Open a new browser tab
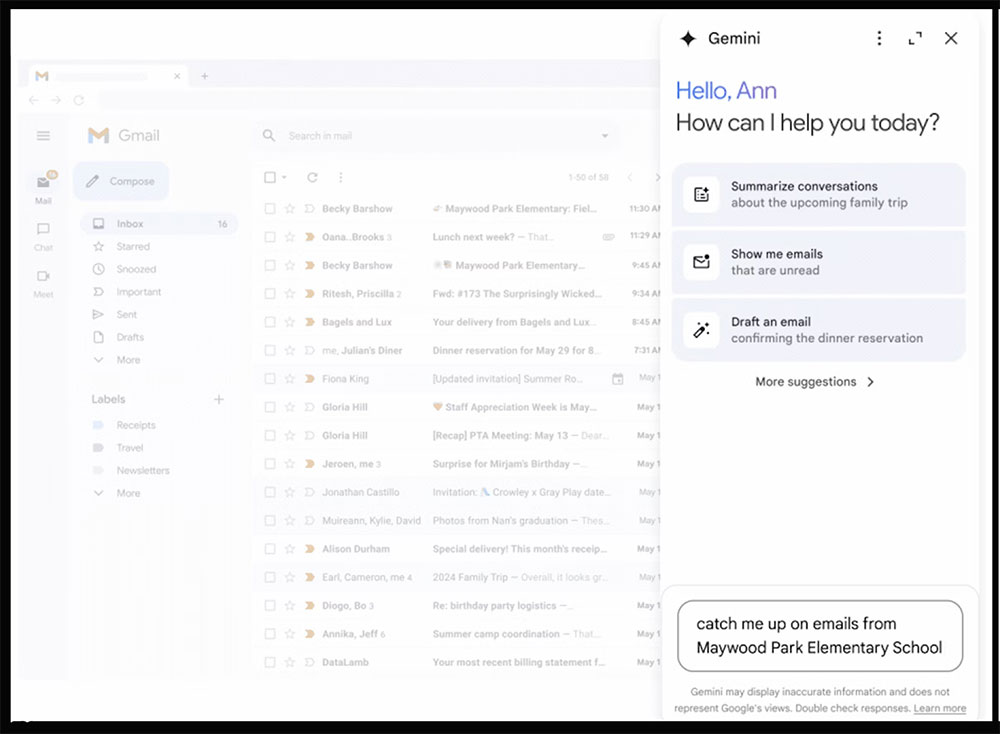Screen dimensions: 1000x734 pos(205,76)
